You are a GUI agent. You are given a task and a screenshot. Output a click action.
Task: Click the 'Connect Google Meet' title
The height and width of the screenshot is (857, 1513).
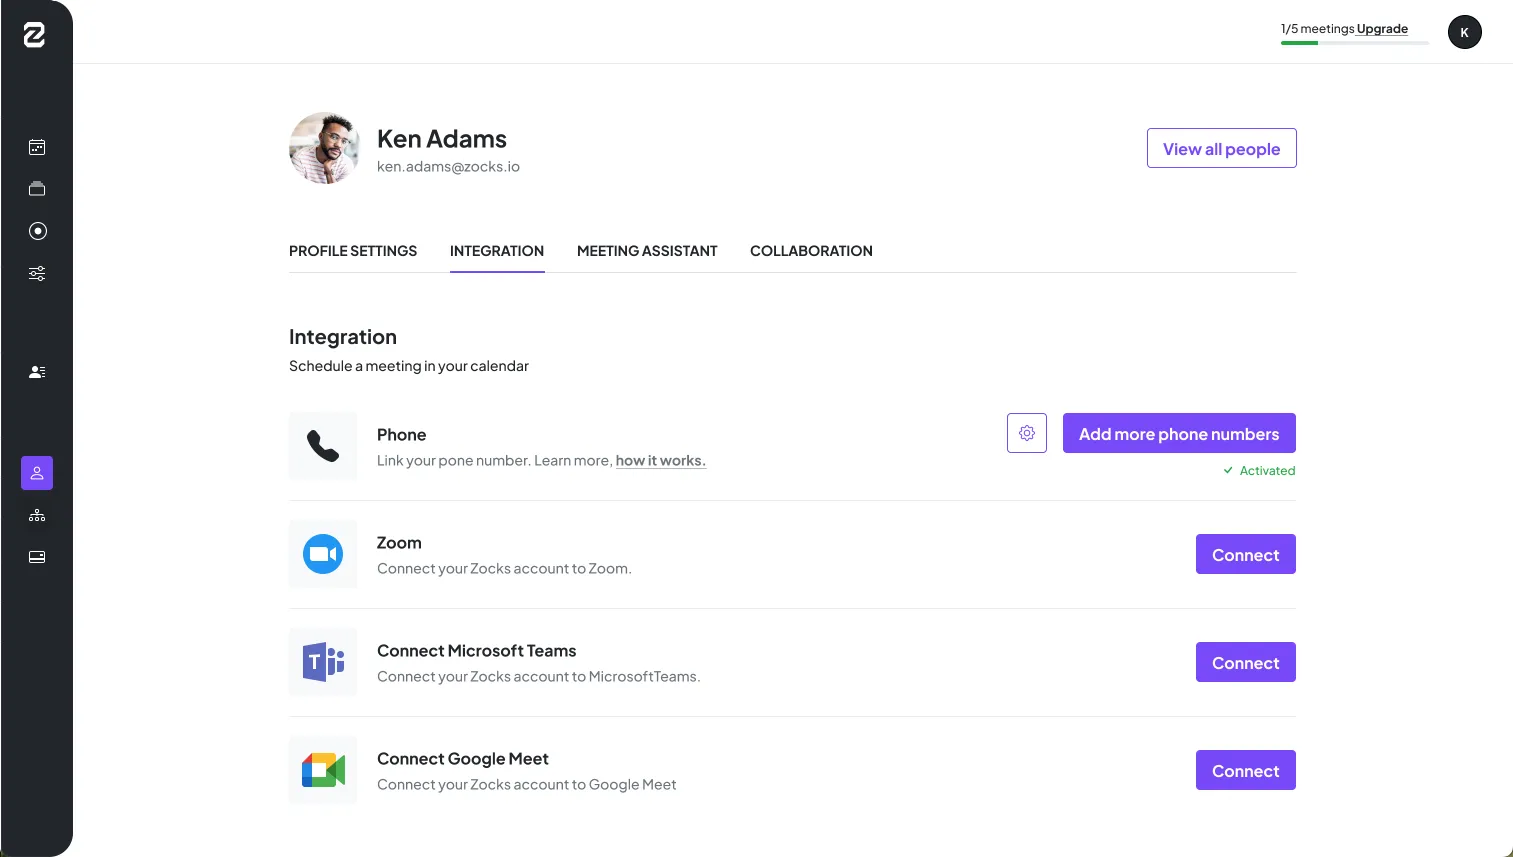463,759
